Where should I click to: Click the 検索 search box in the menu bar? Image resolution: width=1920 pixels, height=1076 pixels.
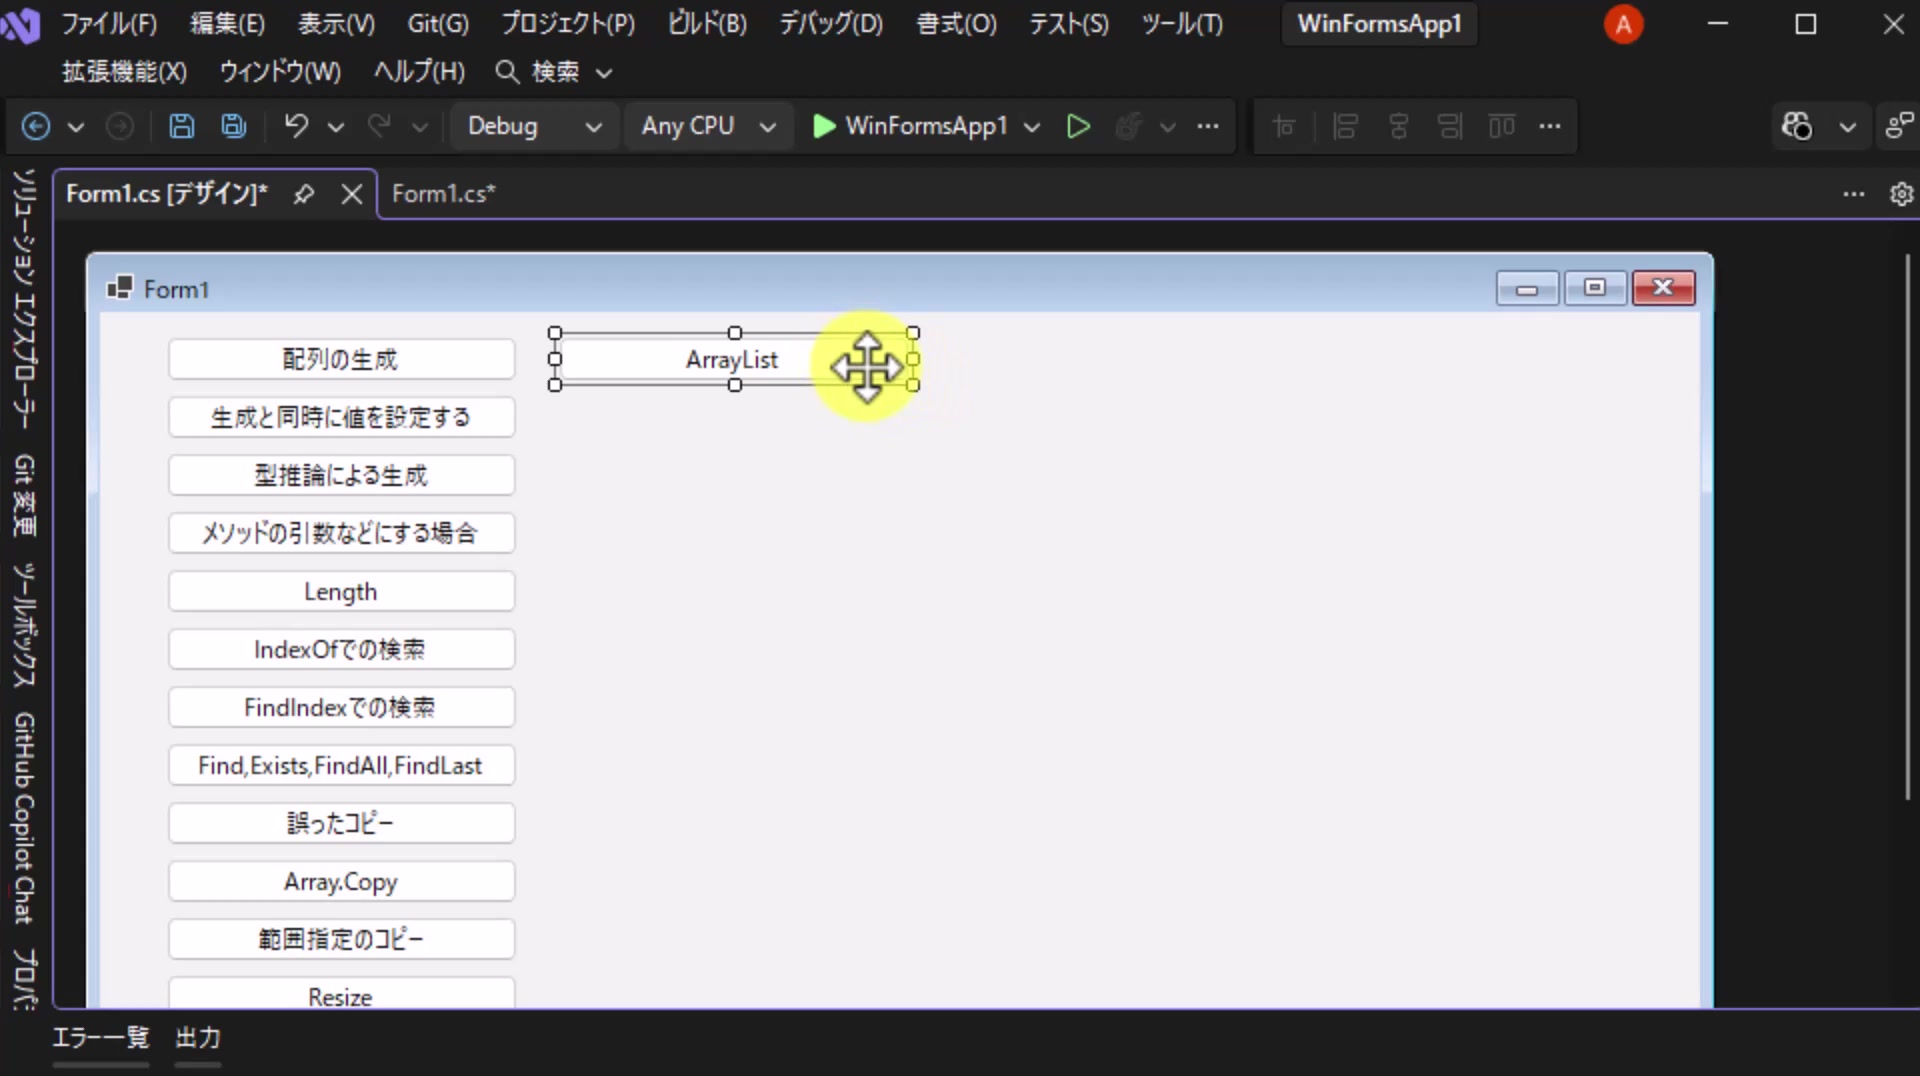554,72
